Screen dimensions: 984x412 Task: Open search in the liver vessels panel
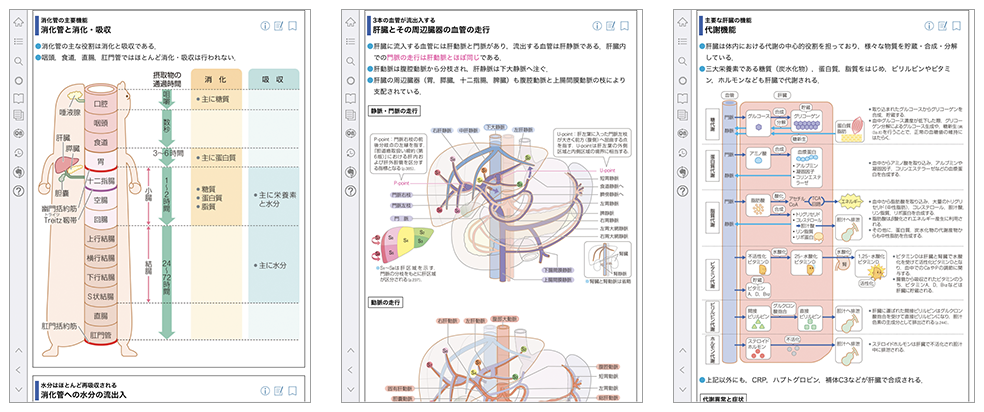click(x=351, y=61)
